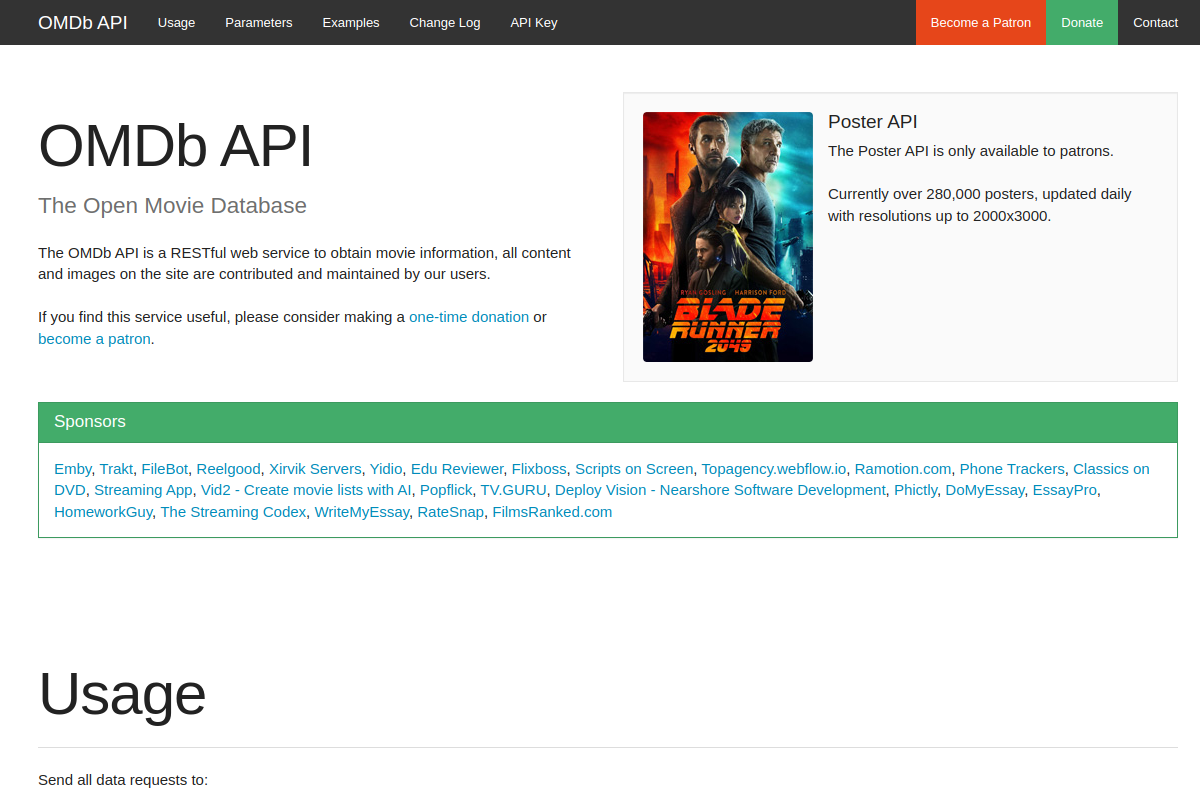The width and height of the screenshot is (1200, 800).
Task: Visit the EssayPro sponsor link
Action: pos(1065,490)
